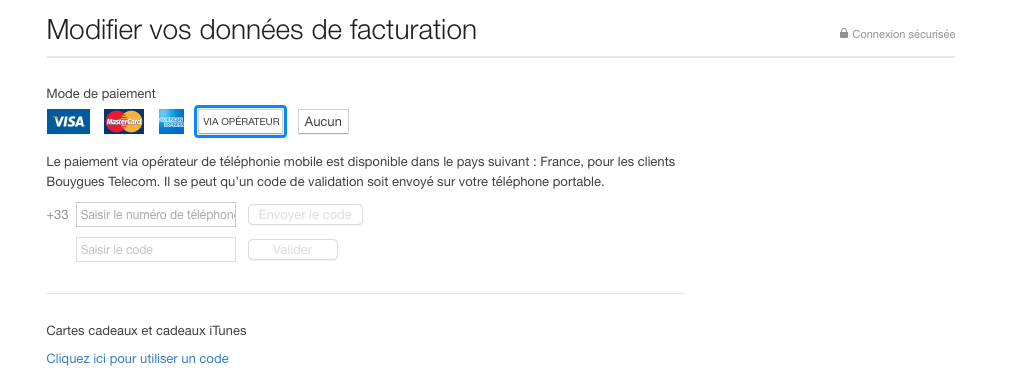The width and height of the screenshot is (1014, 389).
Task: Click the +33 country code prefix
Action: tap(58, 215)
